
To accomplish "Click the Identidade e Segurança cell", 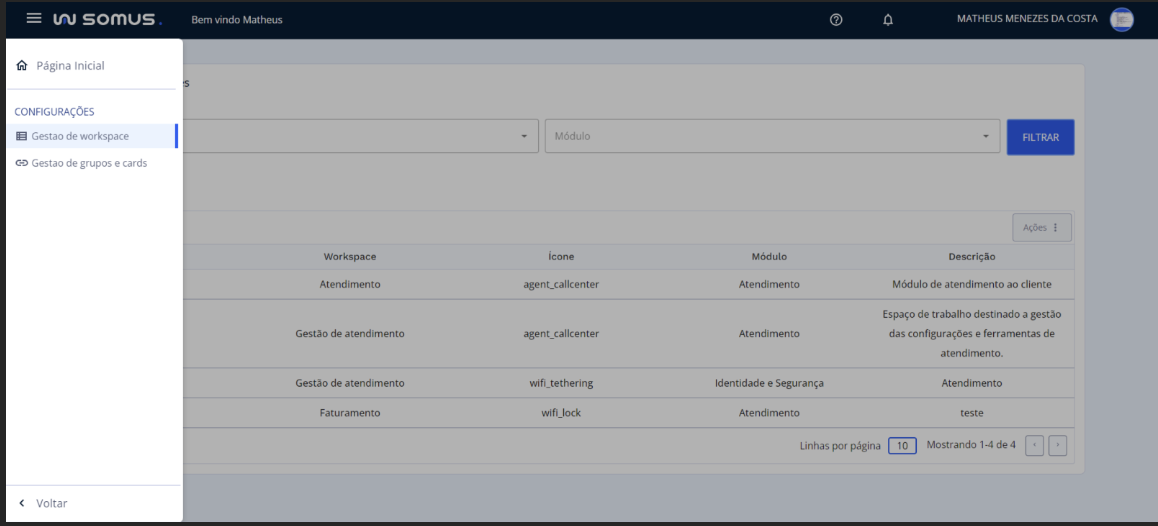I will (769, 383).
